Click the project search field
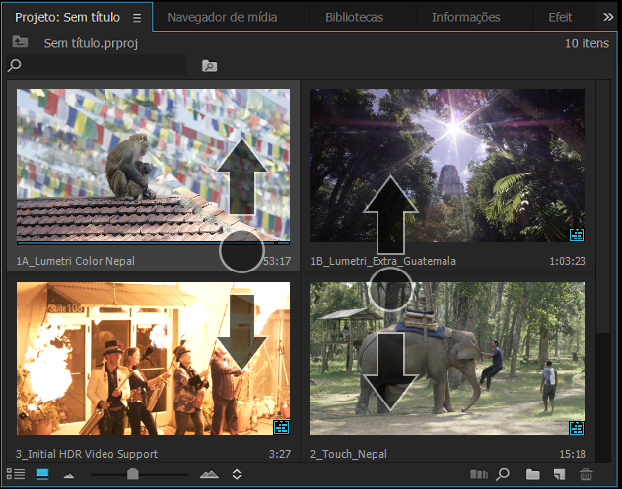The width and height of the screenshot is (622, 489). (x=97, y=65)
